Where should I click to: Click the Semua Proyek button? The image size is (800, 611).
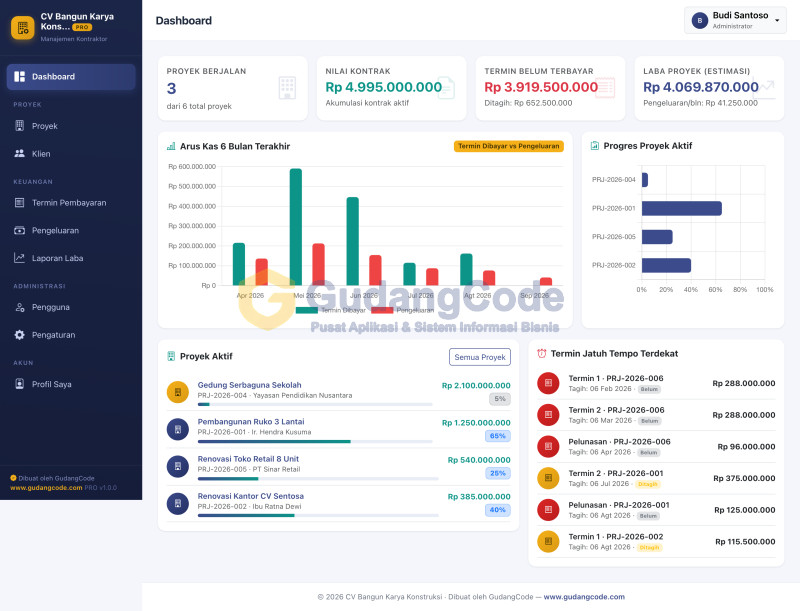[x=480, y=357]
